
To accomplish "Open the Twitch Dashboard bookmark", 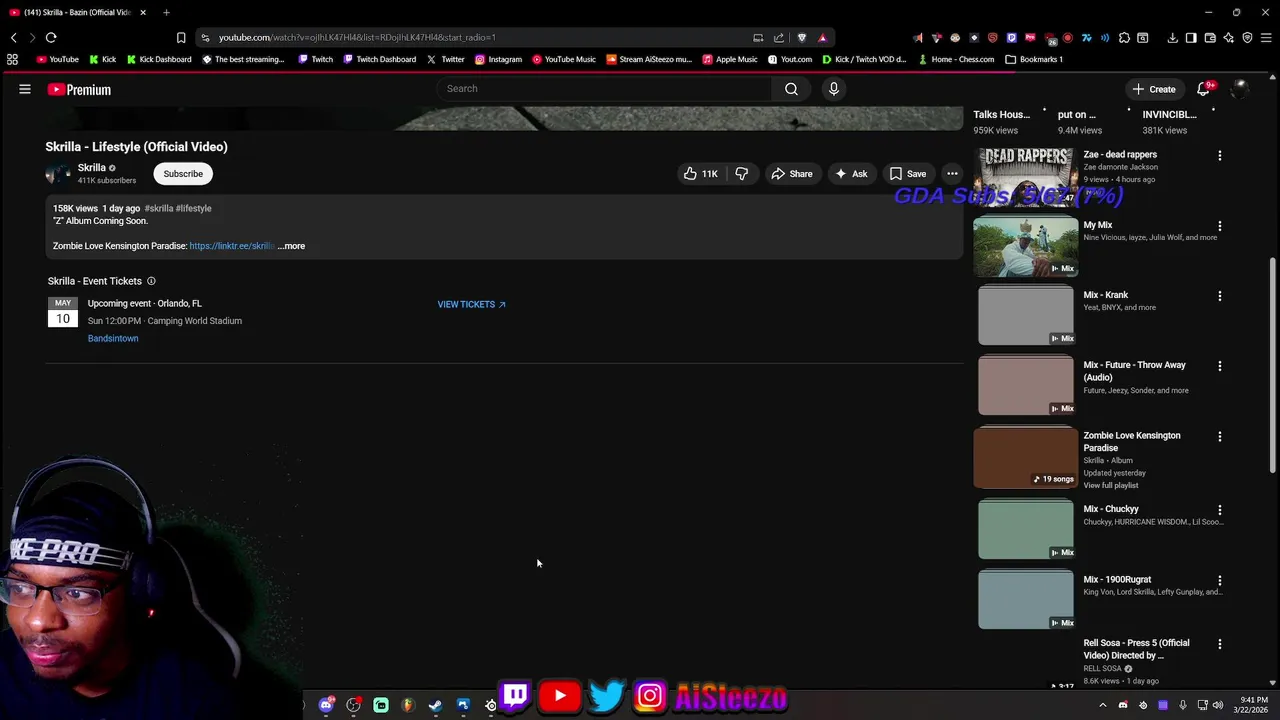I will pyautogui.click(x=379, y=59).
